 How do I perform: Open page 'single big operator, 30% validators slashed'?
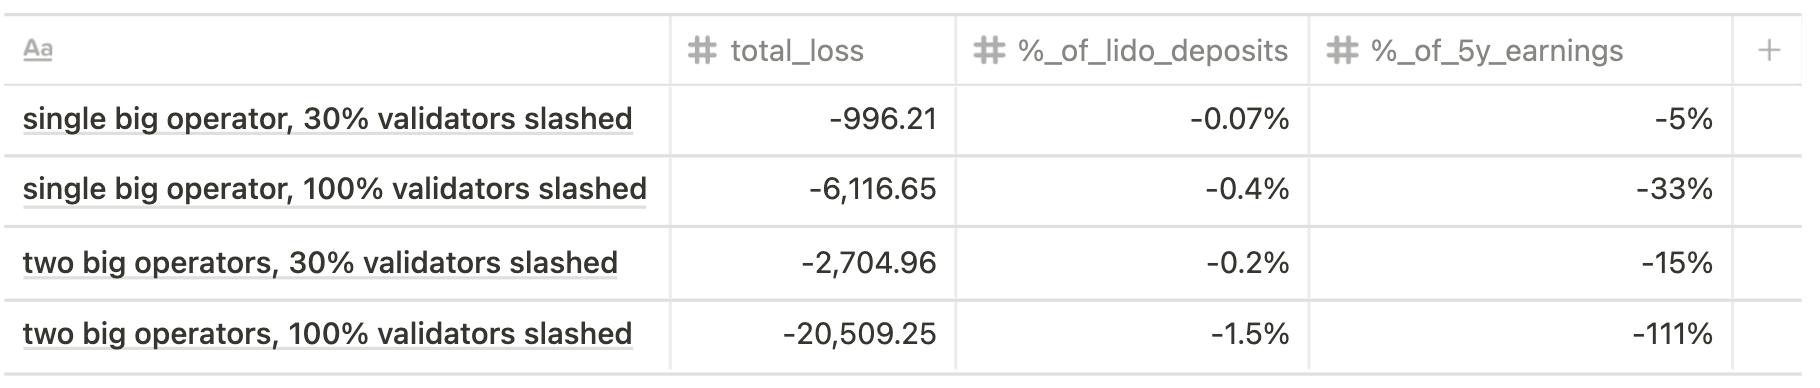(x=327, y=119)
